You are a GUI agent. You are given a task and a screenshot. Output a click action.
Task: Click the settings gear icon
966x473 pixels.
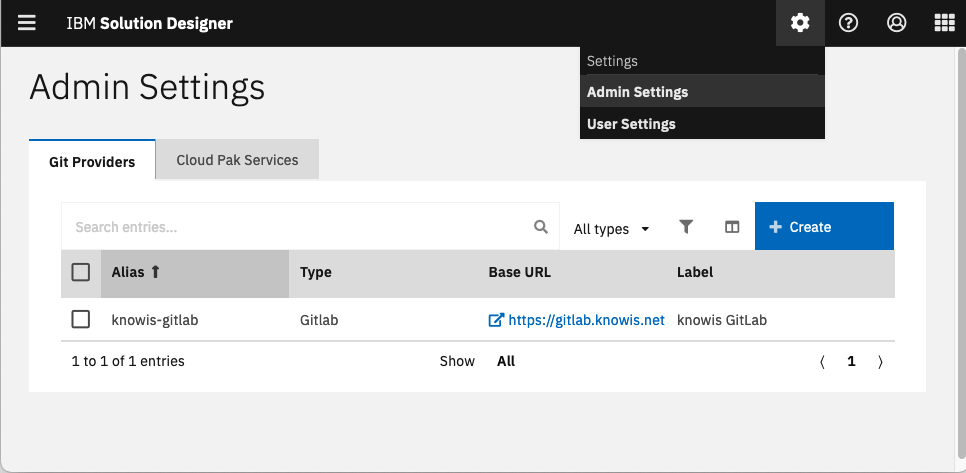[800, 23]
